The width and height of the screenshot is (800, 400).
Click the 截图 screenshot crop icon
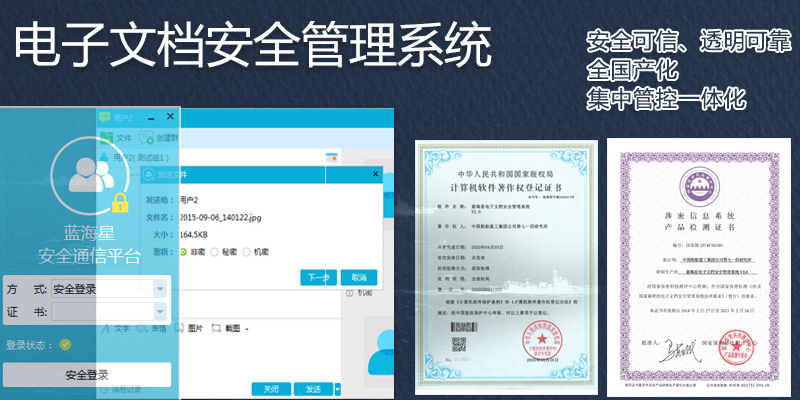point(217,328)
